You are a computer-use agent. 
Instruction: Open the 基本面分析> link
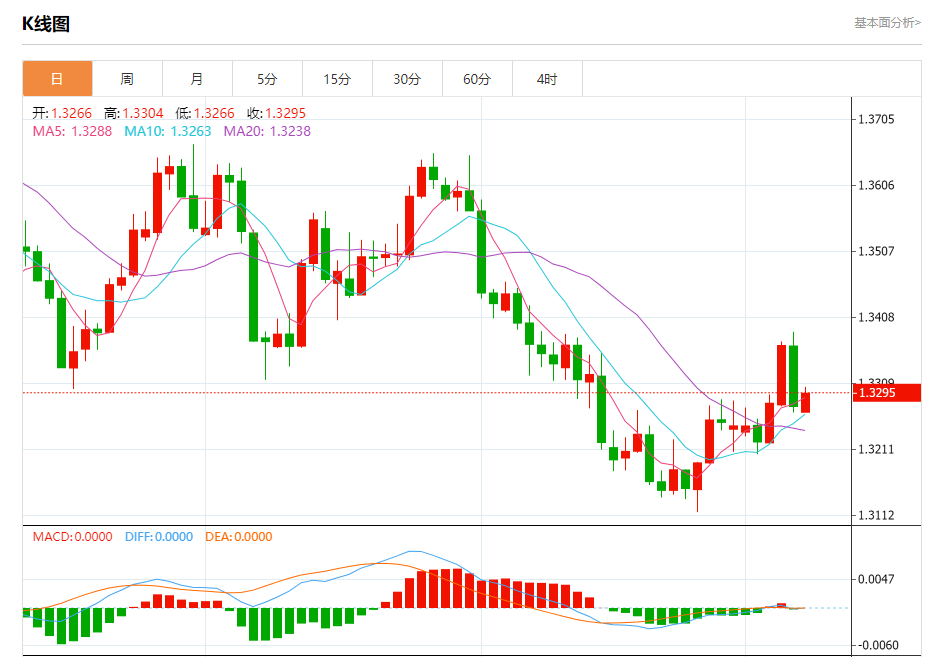(887, 23)
